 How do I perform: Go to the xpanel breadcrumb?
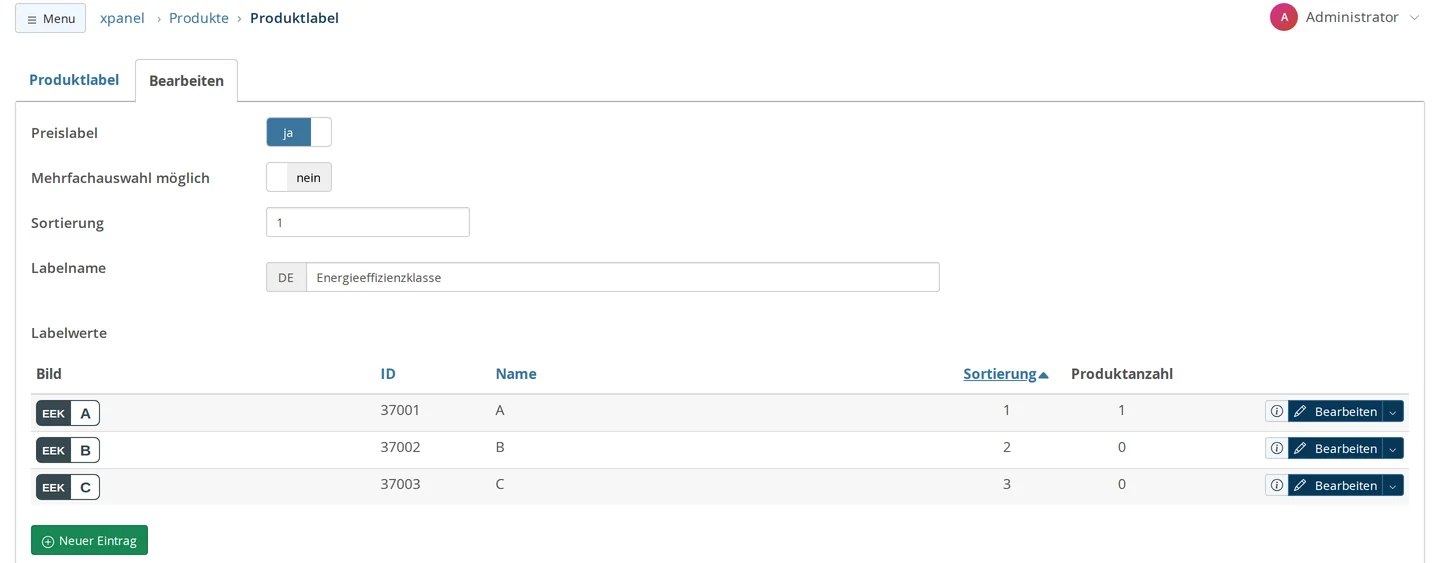(x=122, y=18)
